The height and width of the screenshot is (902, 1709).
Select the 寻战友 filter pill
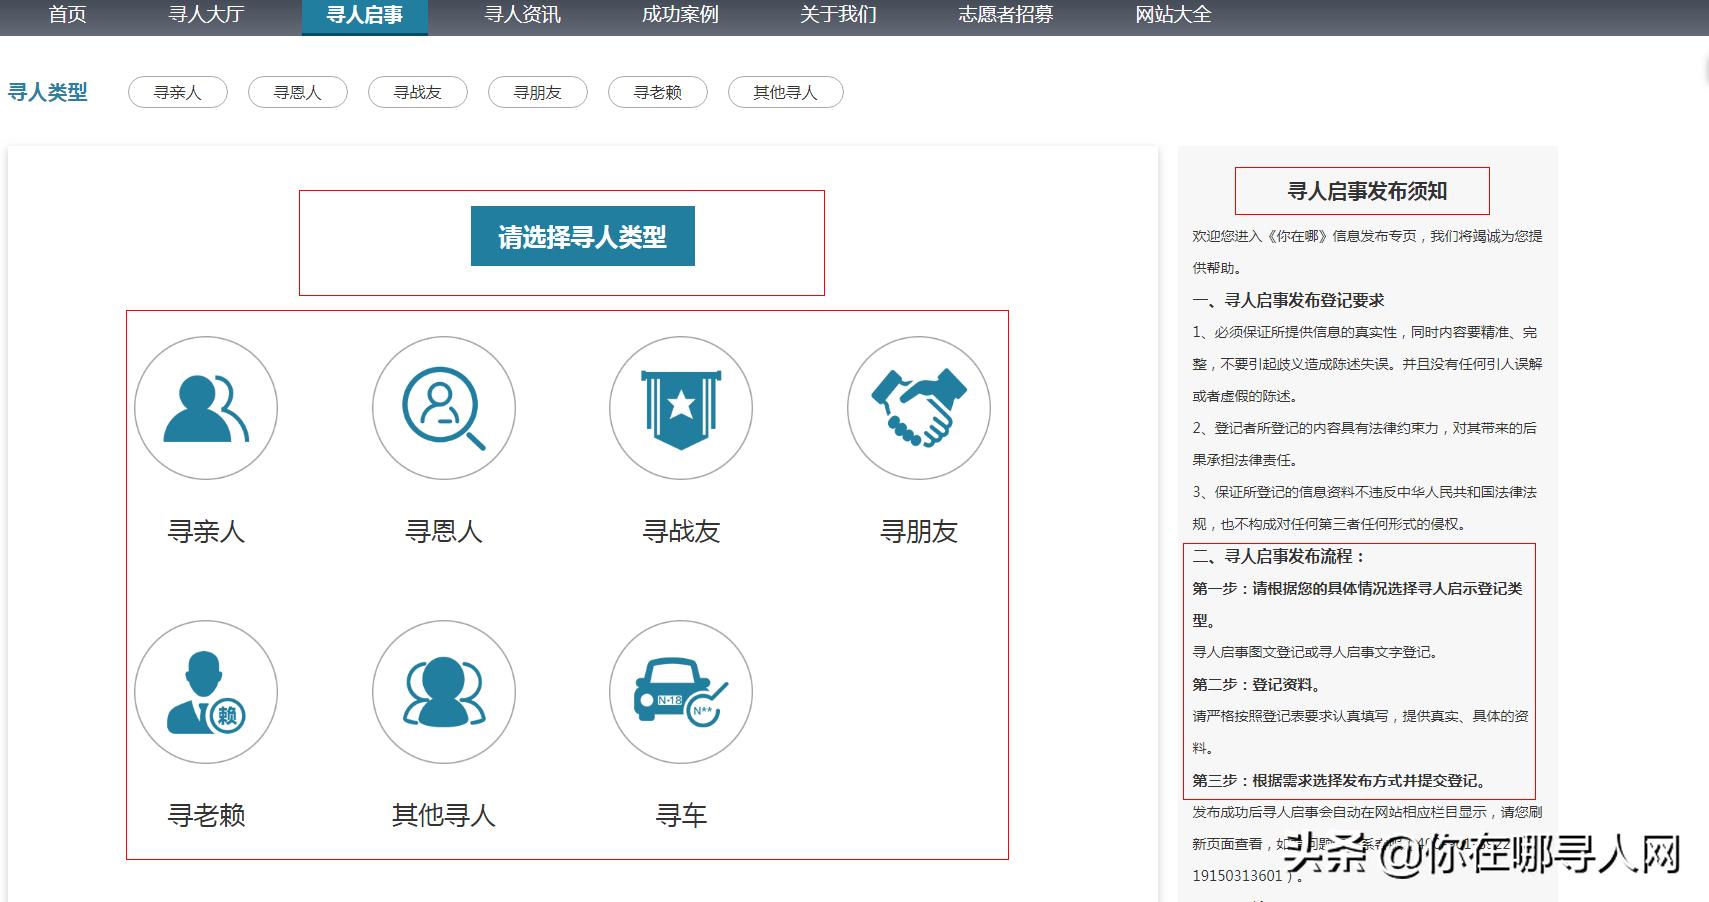click(417, 92)
